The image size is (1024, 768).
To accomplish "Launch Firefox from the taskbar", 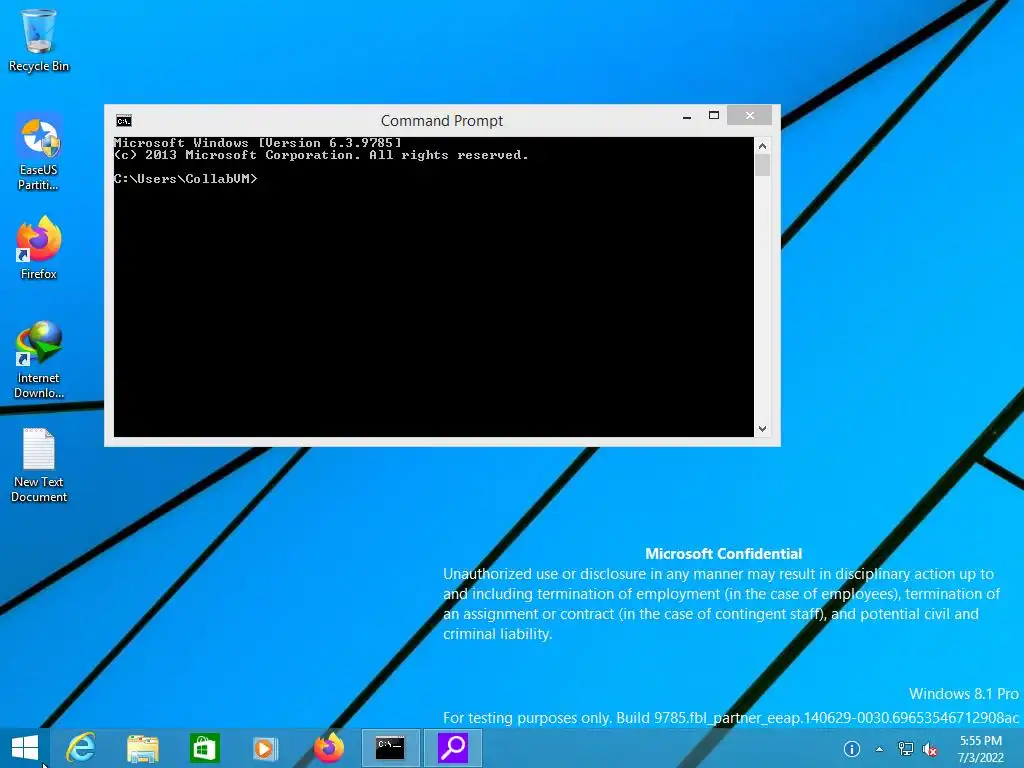I will tap(328, 748).
